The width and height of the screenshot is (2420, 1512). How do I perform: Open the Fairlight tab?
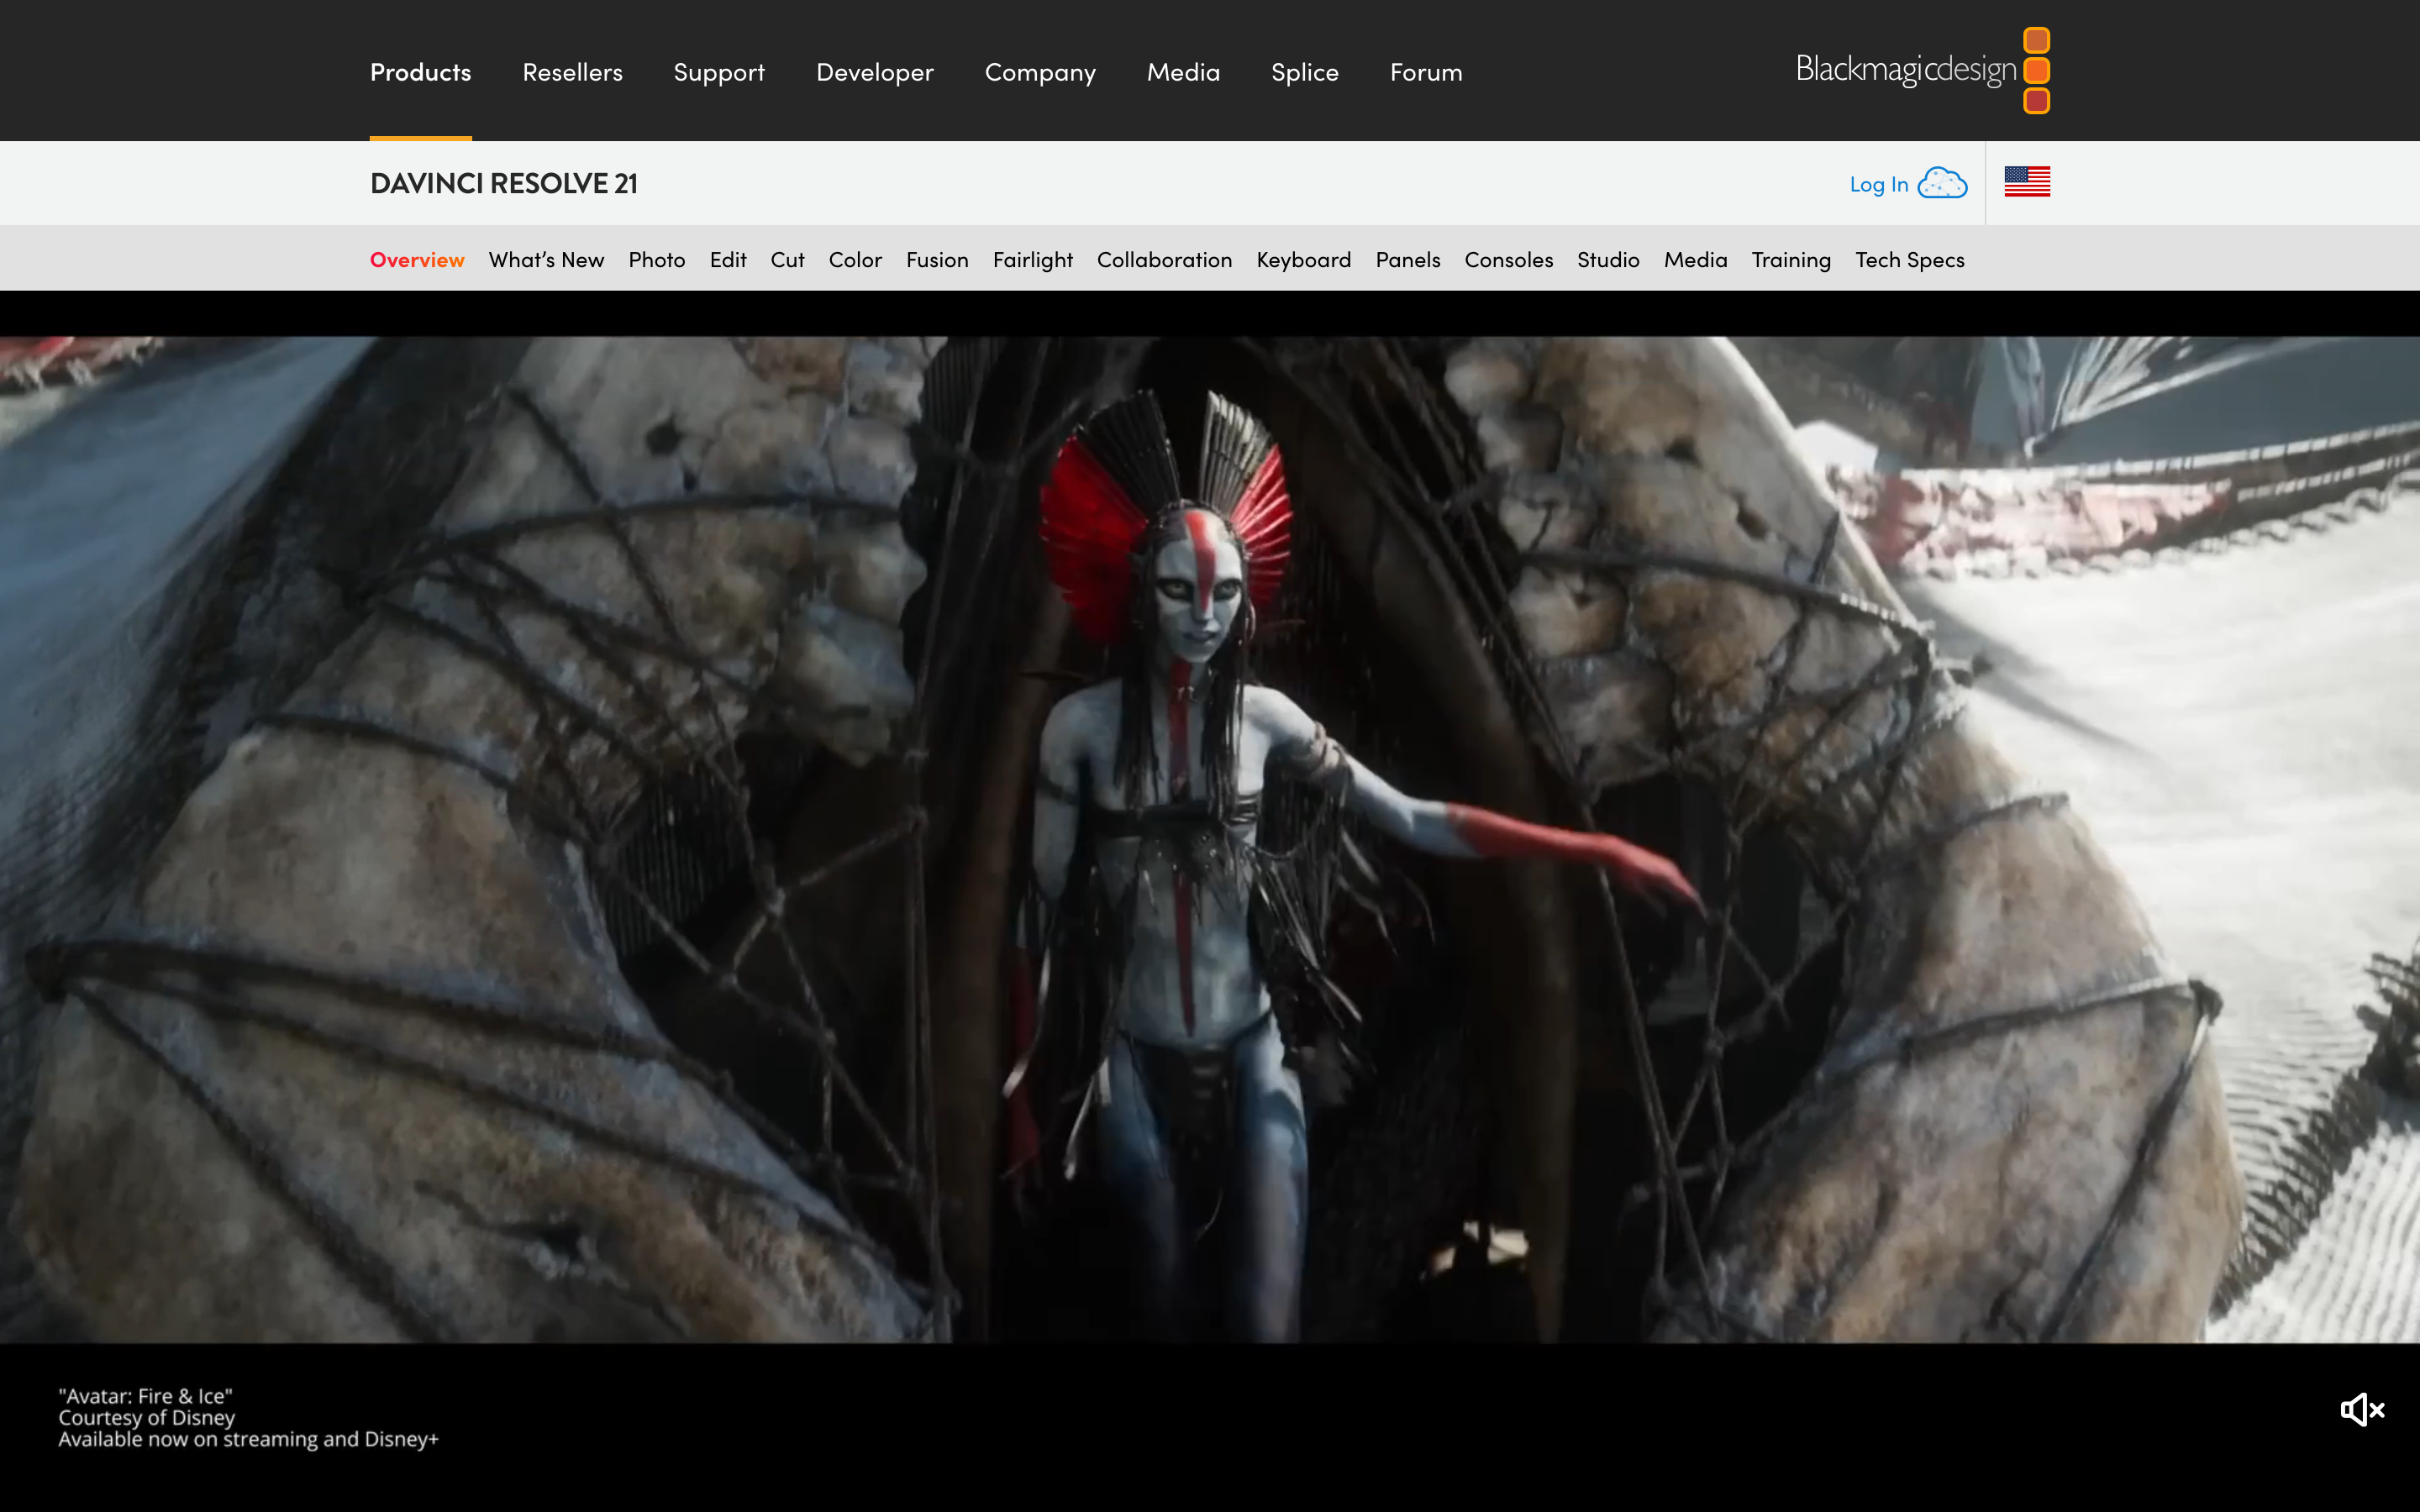pyautogui.click(x=1032, y=259)
